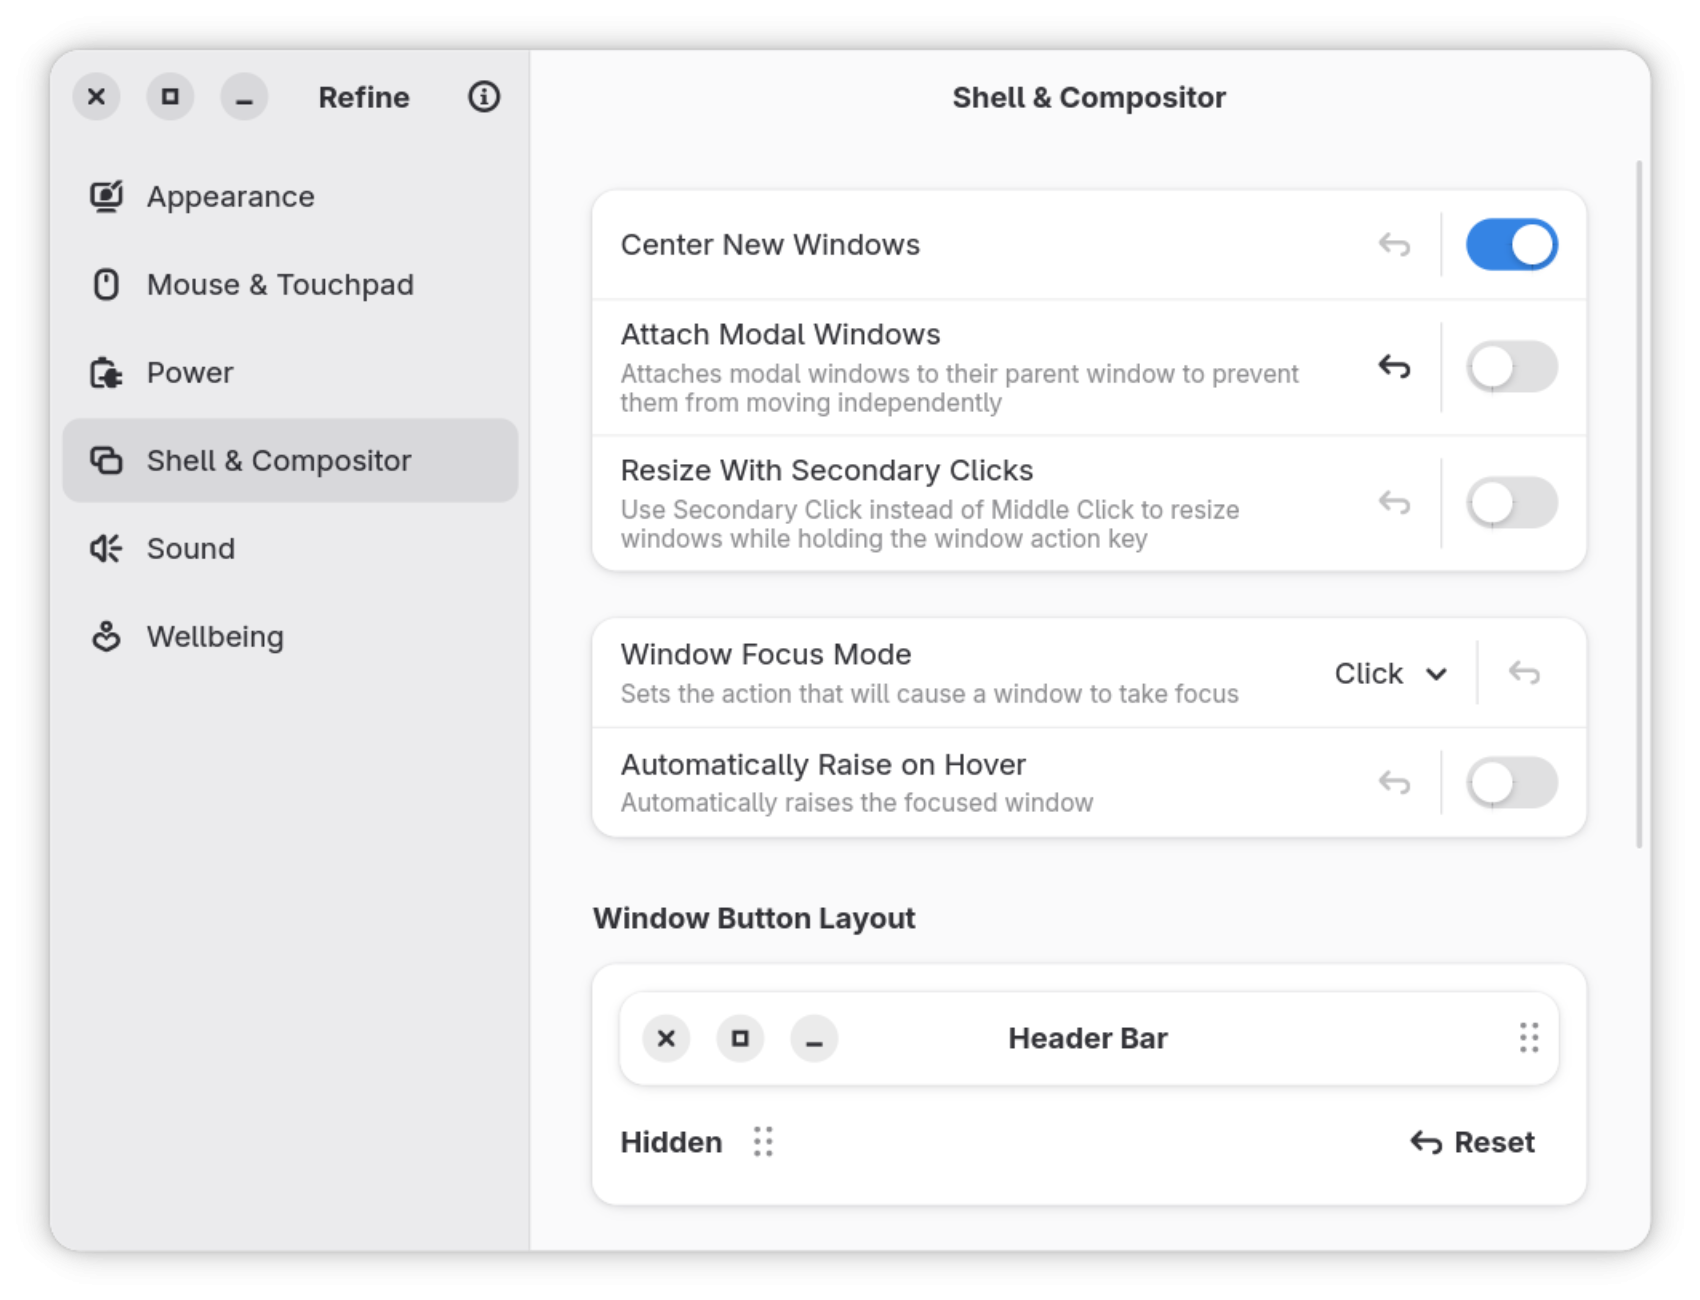This screenshot has width=1700, height=1300.
Task: Click the preview minimize button in Header Bar
Action: pos(814,1039)
